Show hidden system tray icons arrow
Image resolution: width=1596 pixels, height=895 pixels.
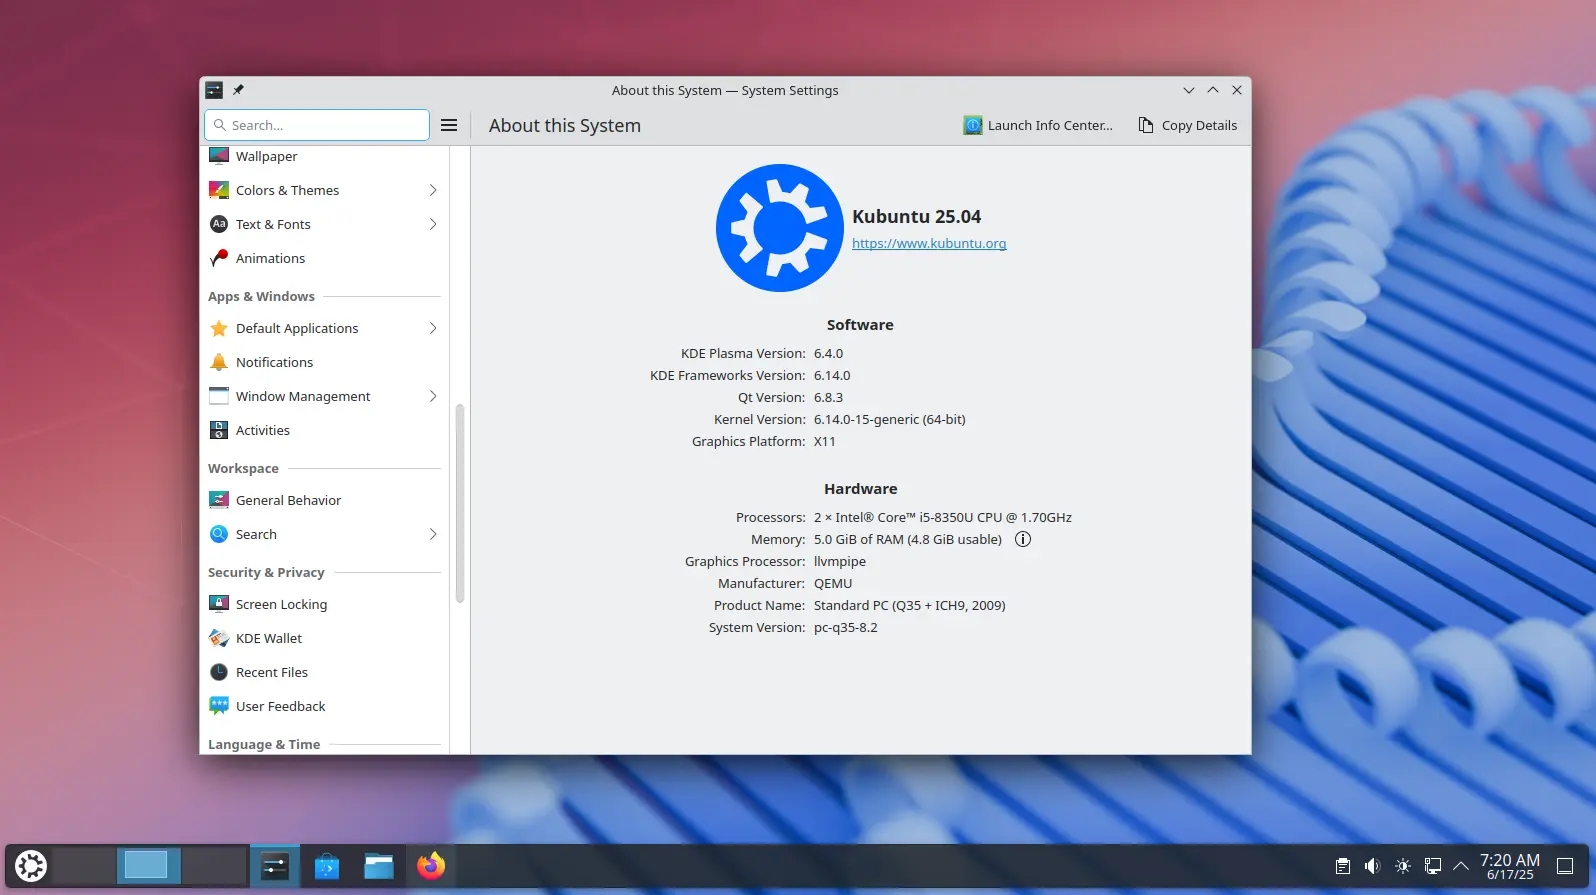[x=1461, y=866]
